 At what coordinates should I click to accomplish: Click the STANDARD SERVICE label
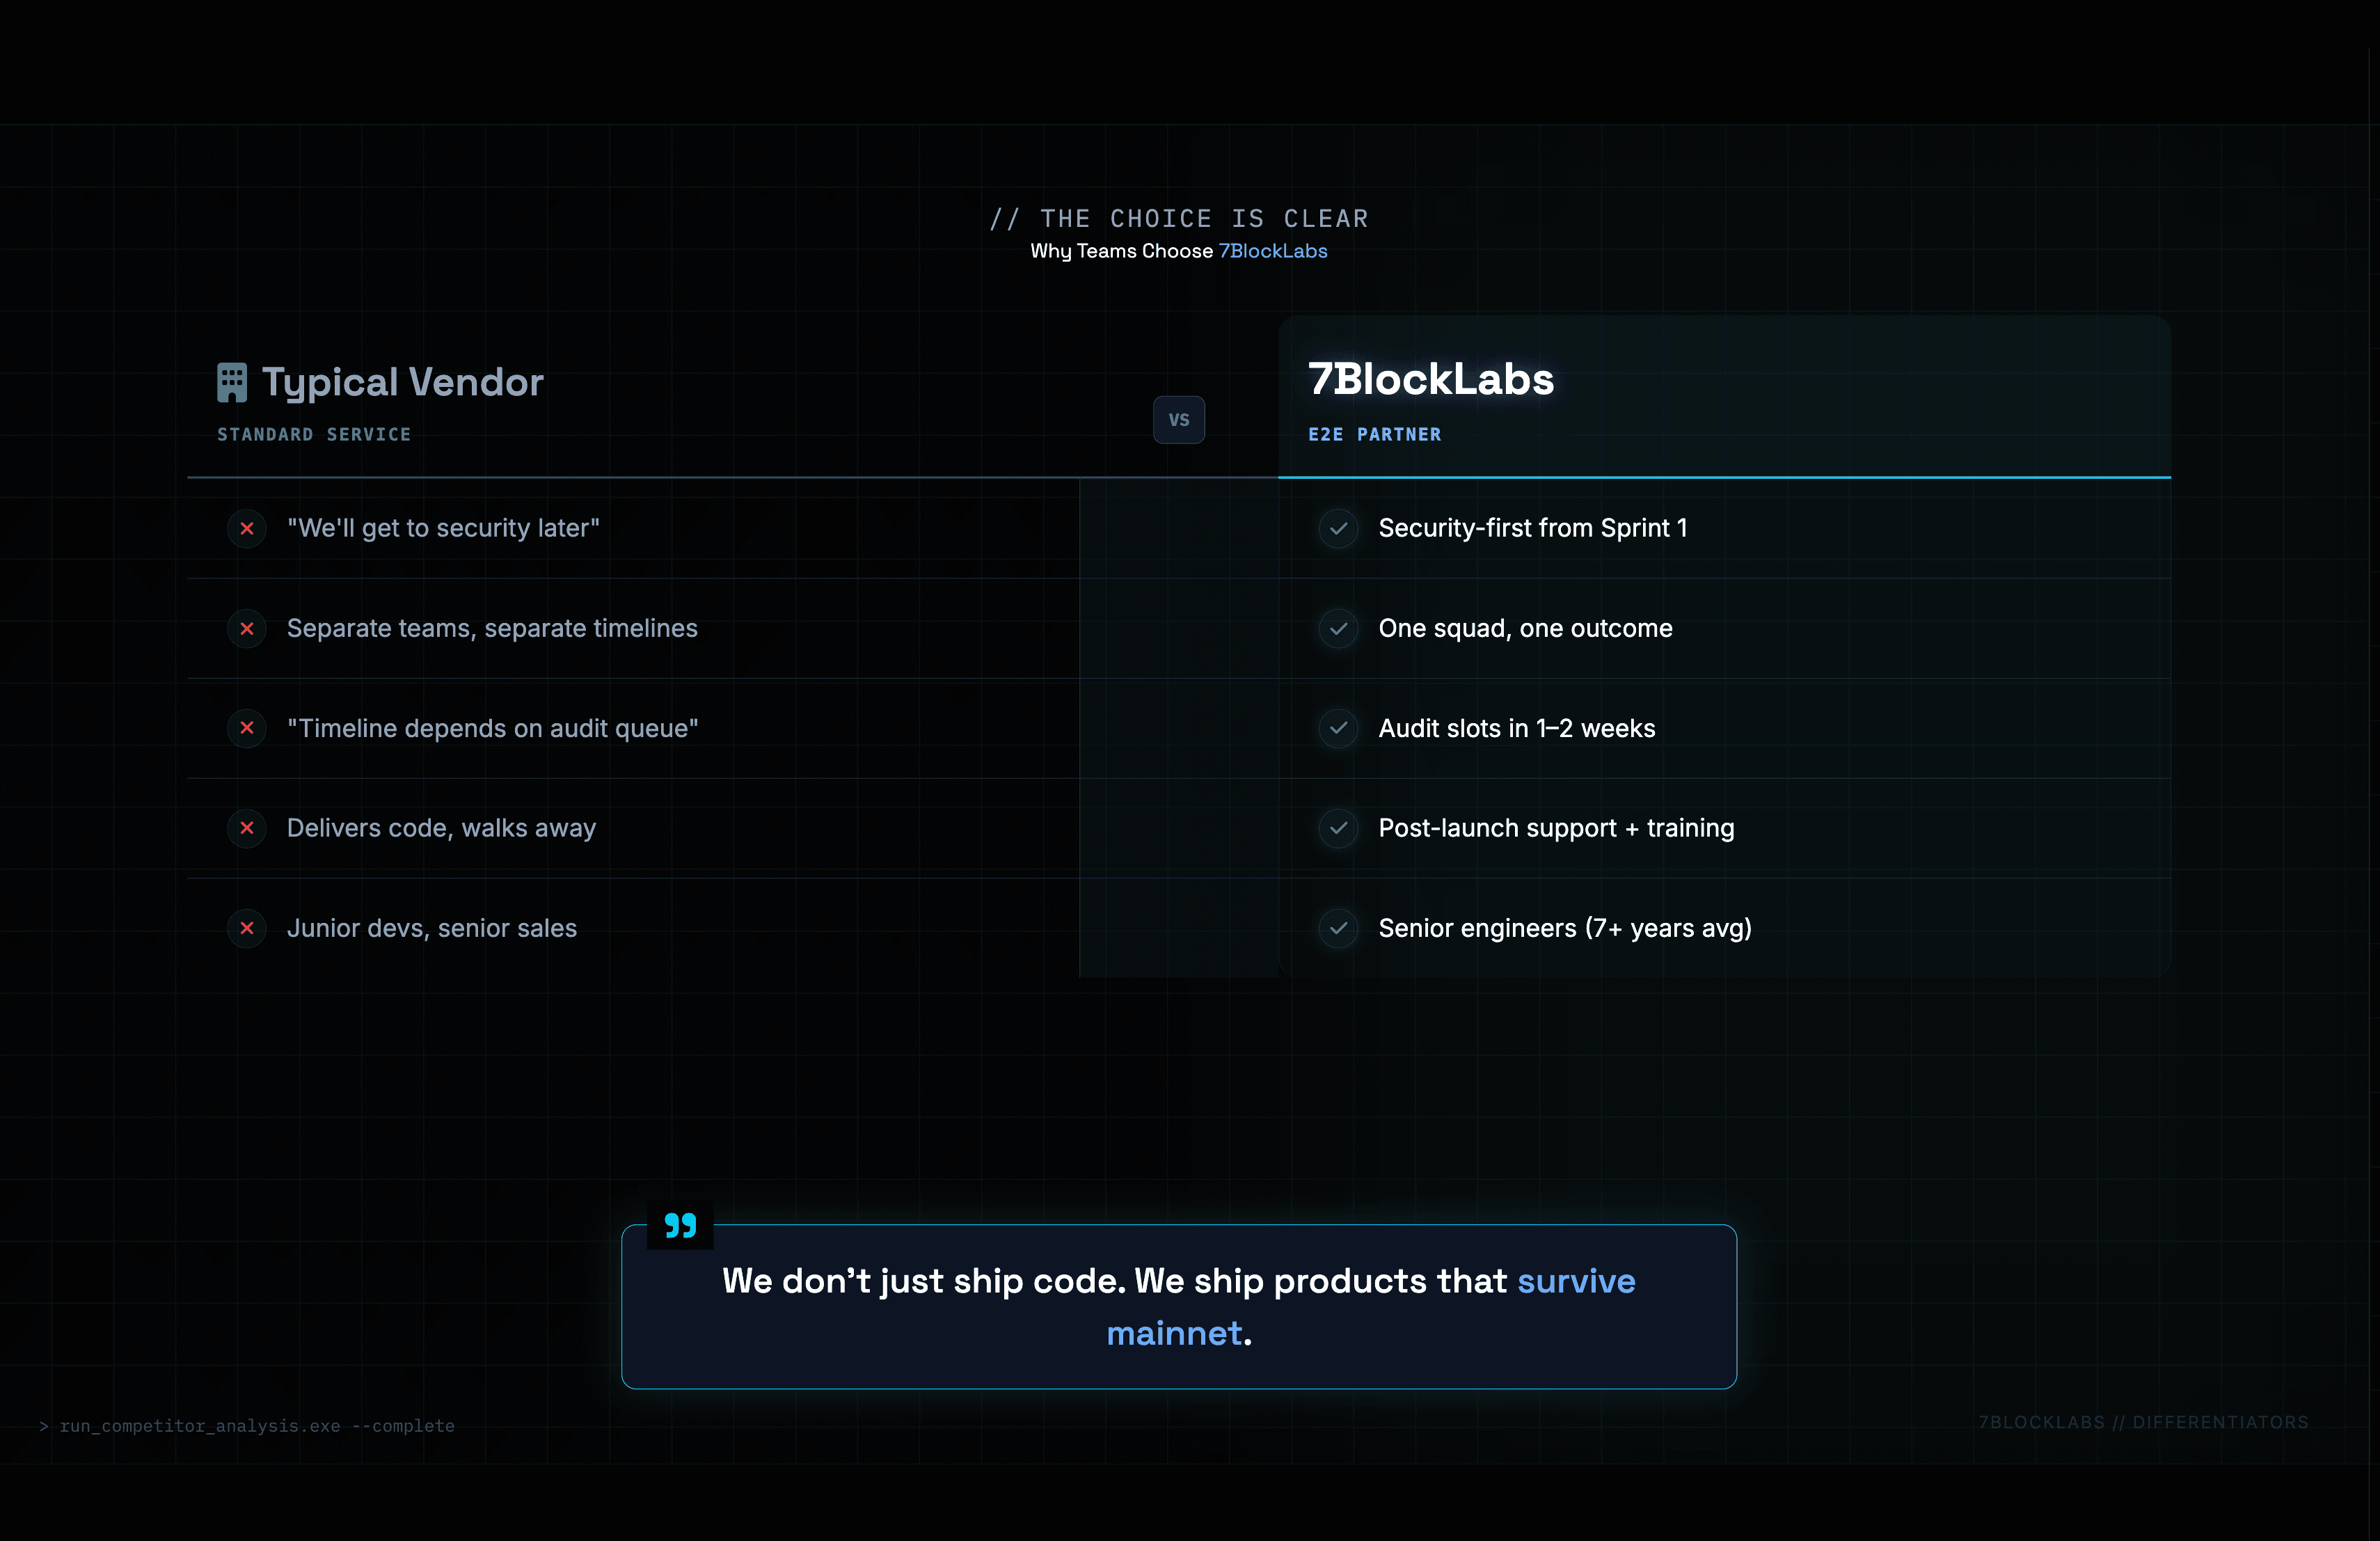click(x=314, y=434)
